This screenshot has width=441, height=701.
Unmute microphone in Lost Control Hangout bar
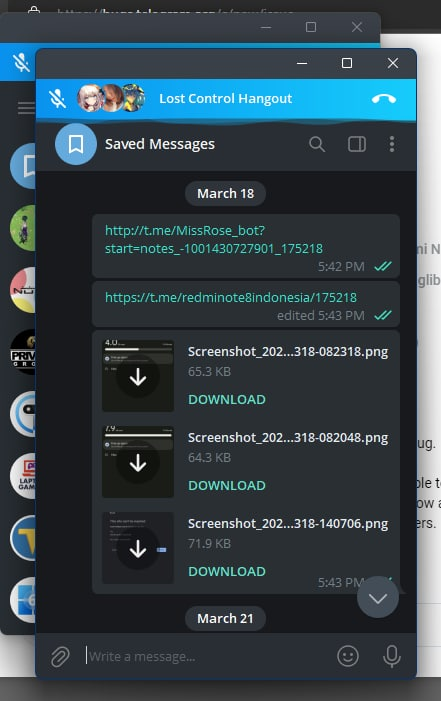(58, 98)
